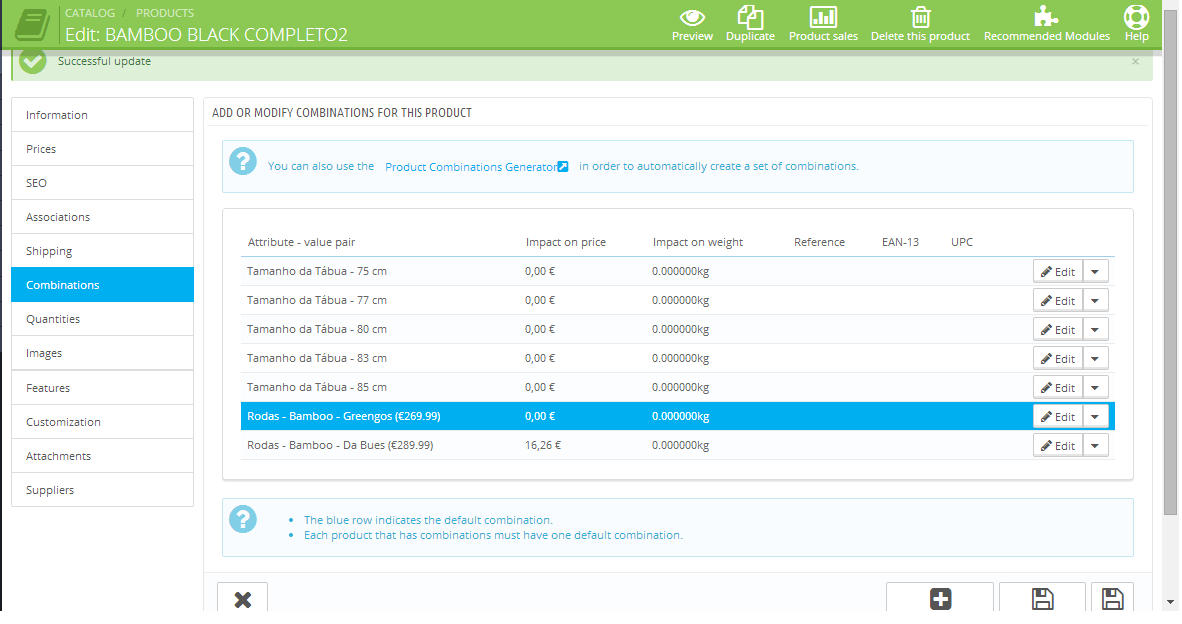Click 'Attribute - value pair' column header
This screenshot has height=624, width=1182.
[301, 242]
